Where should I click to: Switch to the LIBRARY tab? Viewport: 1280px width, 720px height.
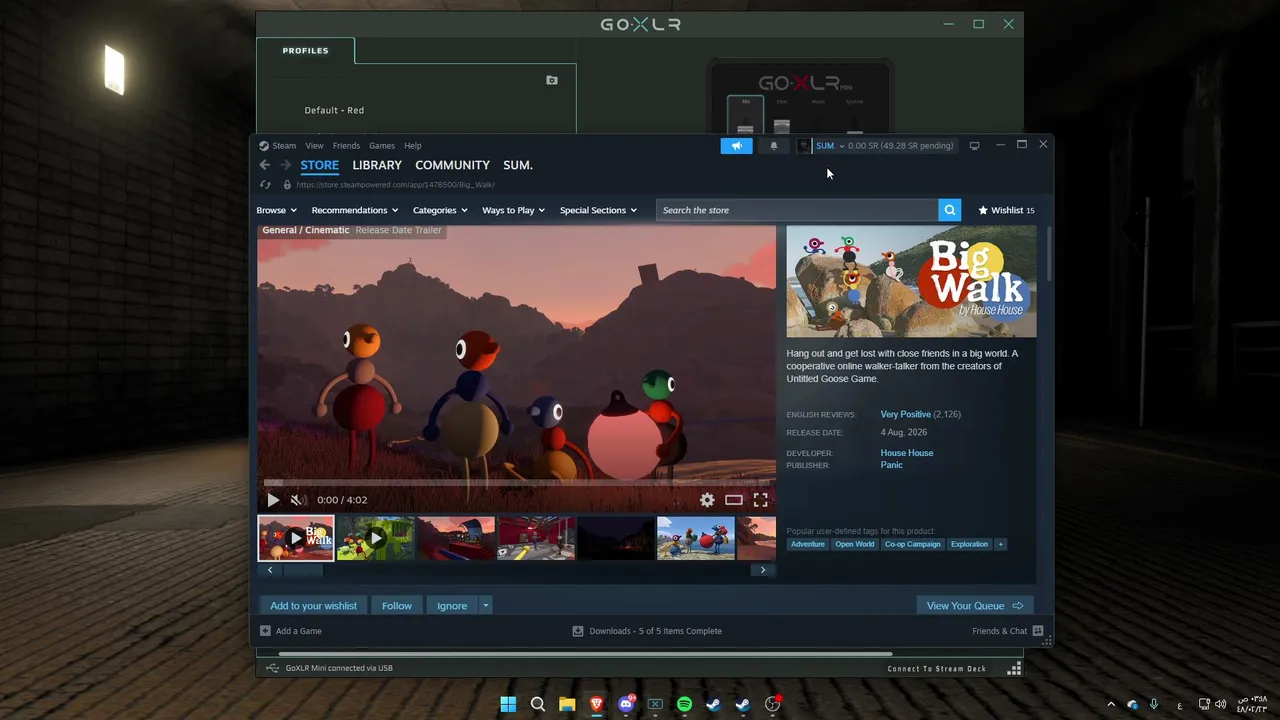pyautogui.click(x=377, y=165)
